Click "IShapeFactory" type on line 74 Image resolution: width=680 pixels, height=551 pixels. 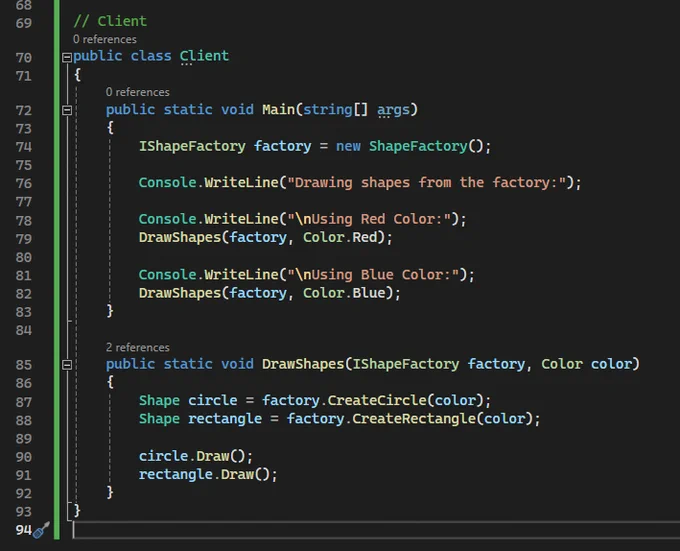tap(192, 146)
